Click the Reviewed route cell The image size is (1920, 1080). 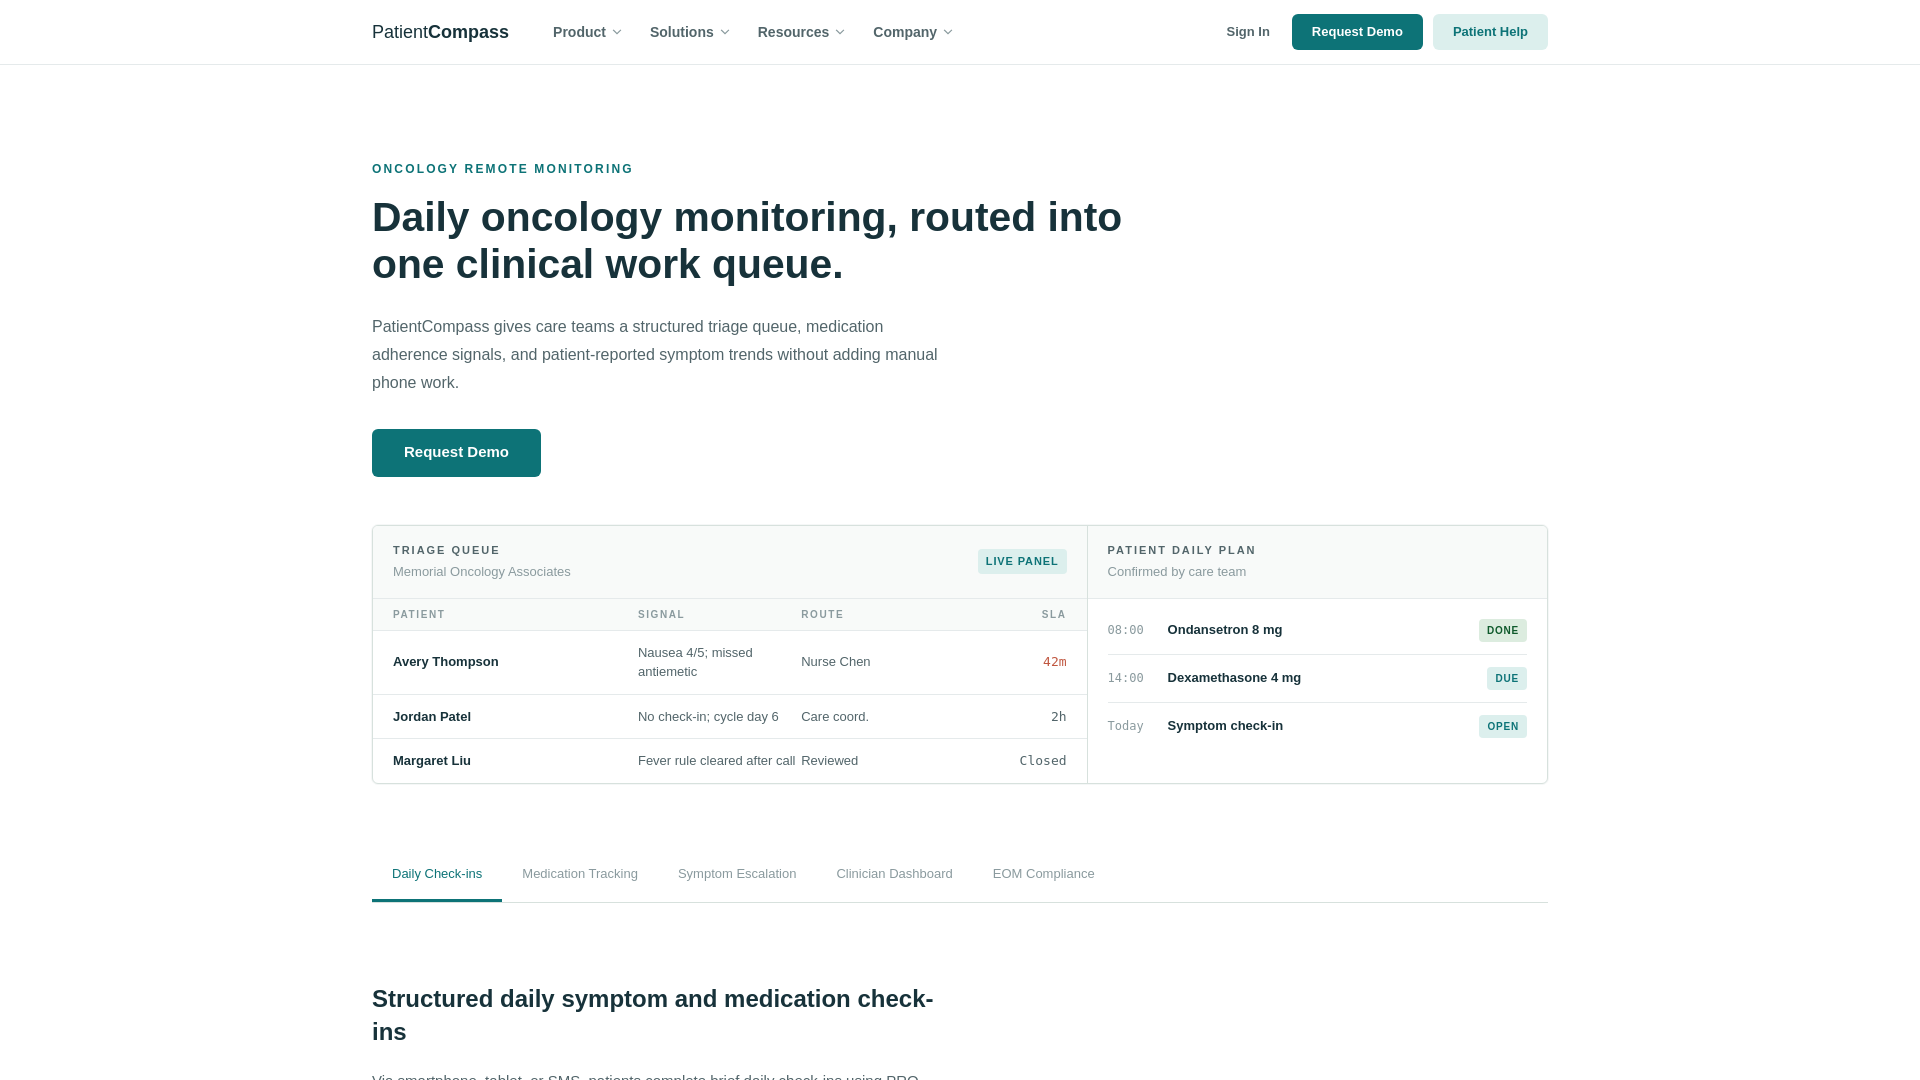pos(829,761)
